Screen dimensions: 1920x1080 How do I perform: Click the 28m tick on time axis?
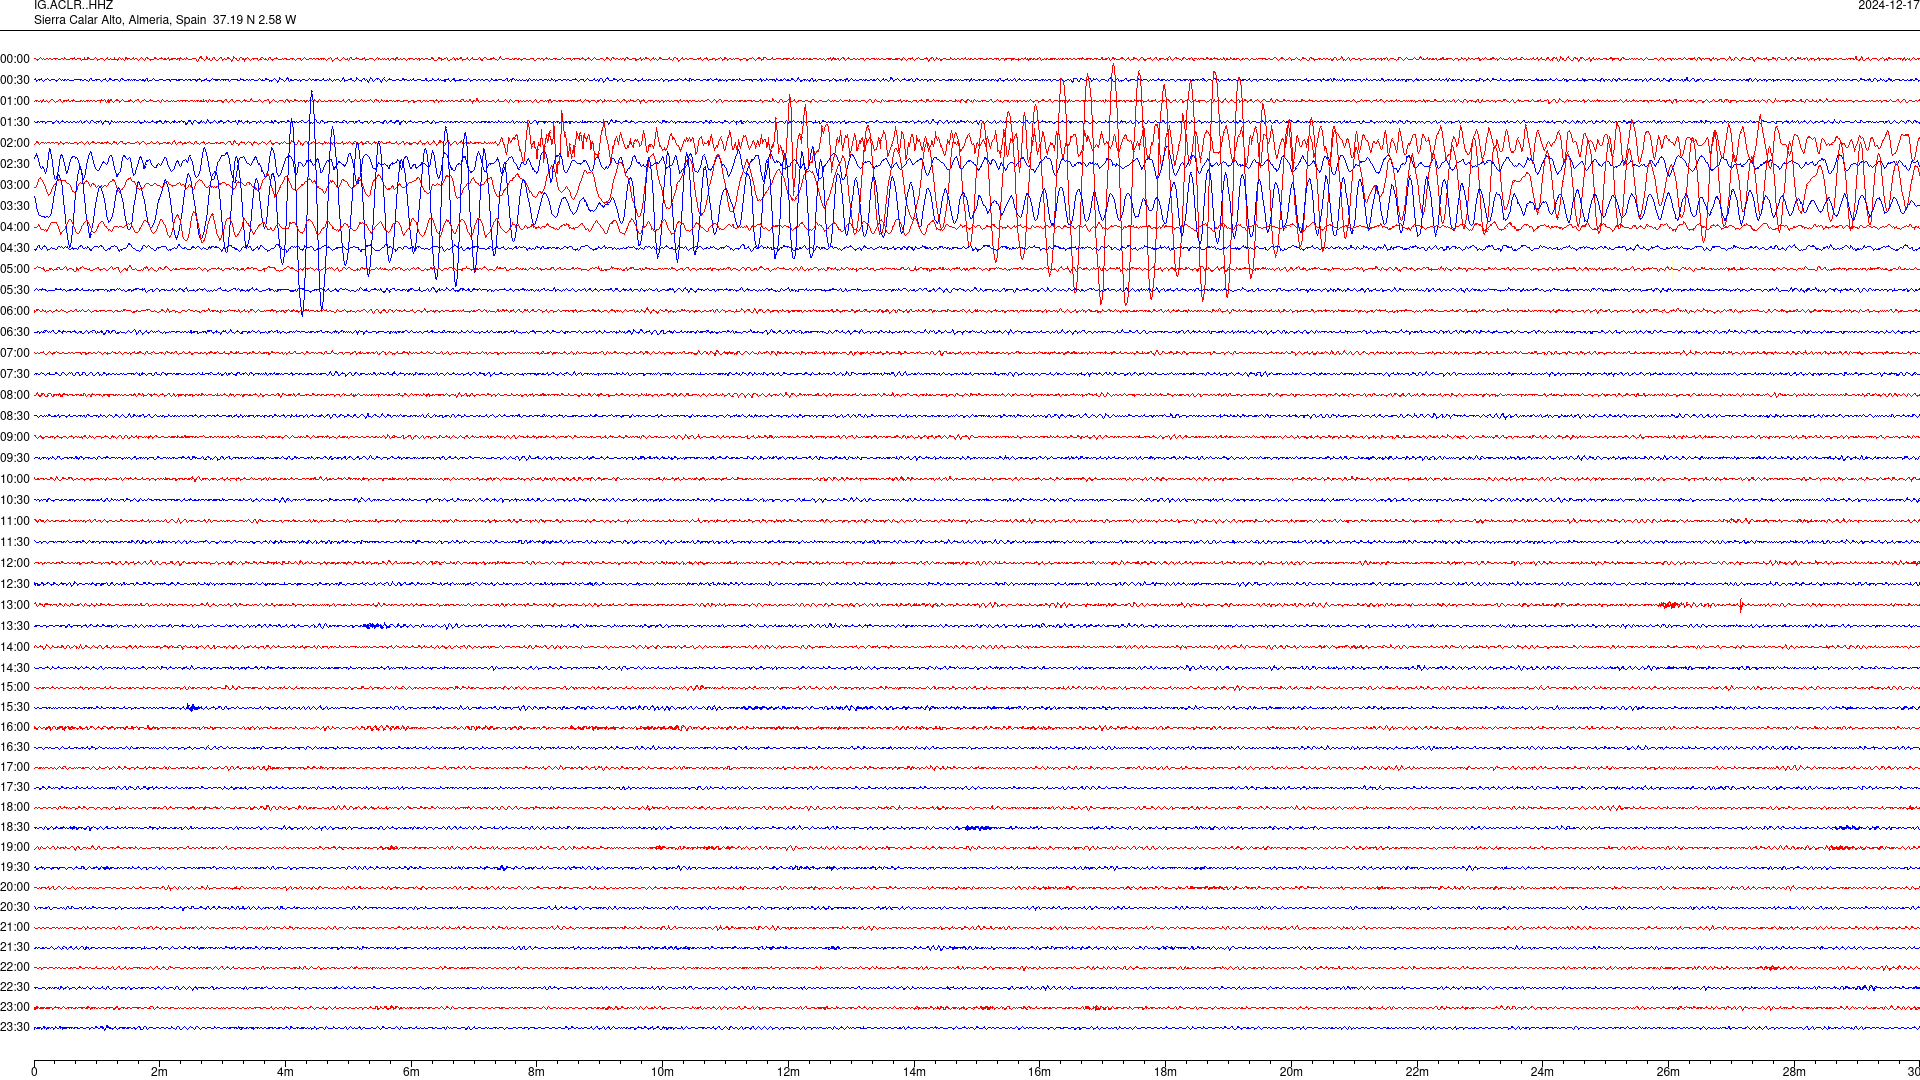coord(1794,1072)
